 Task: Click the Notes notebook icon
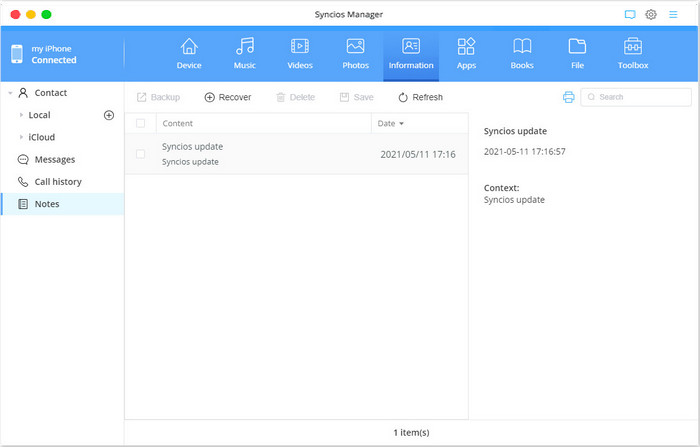tap(23, 204)
